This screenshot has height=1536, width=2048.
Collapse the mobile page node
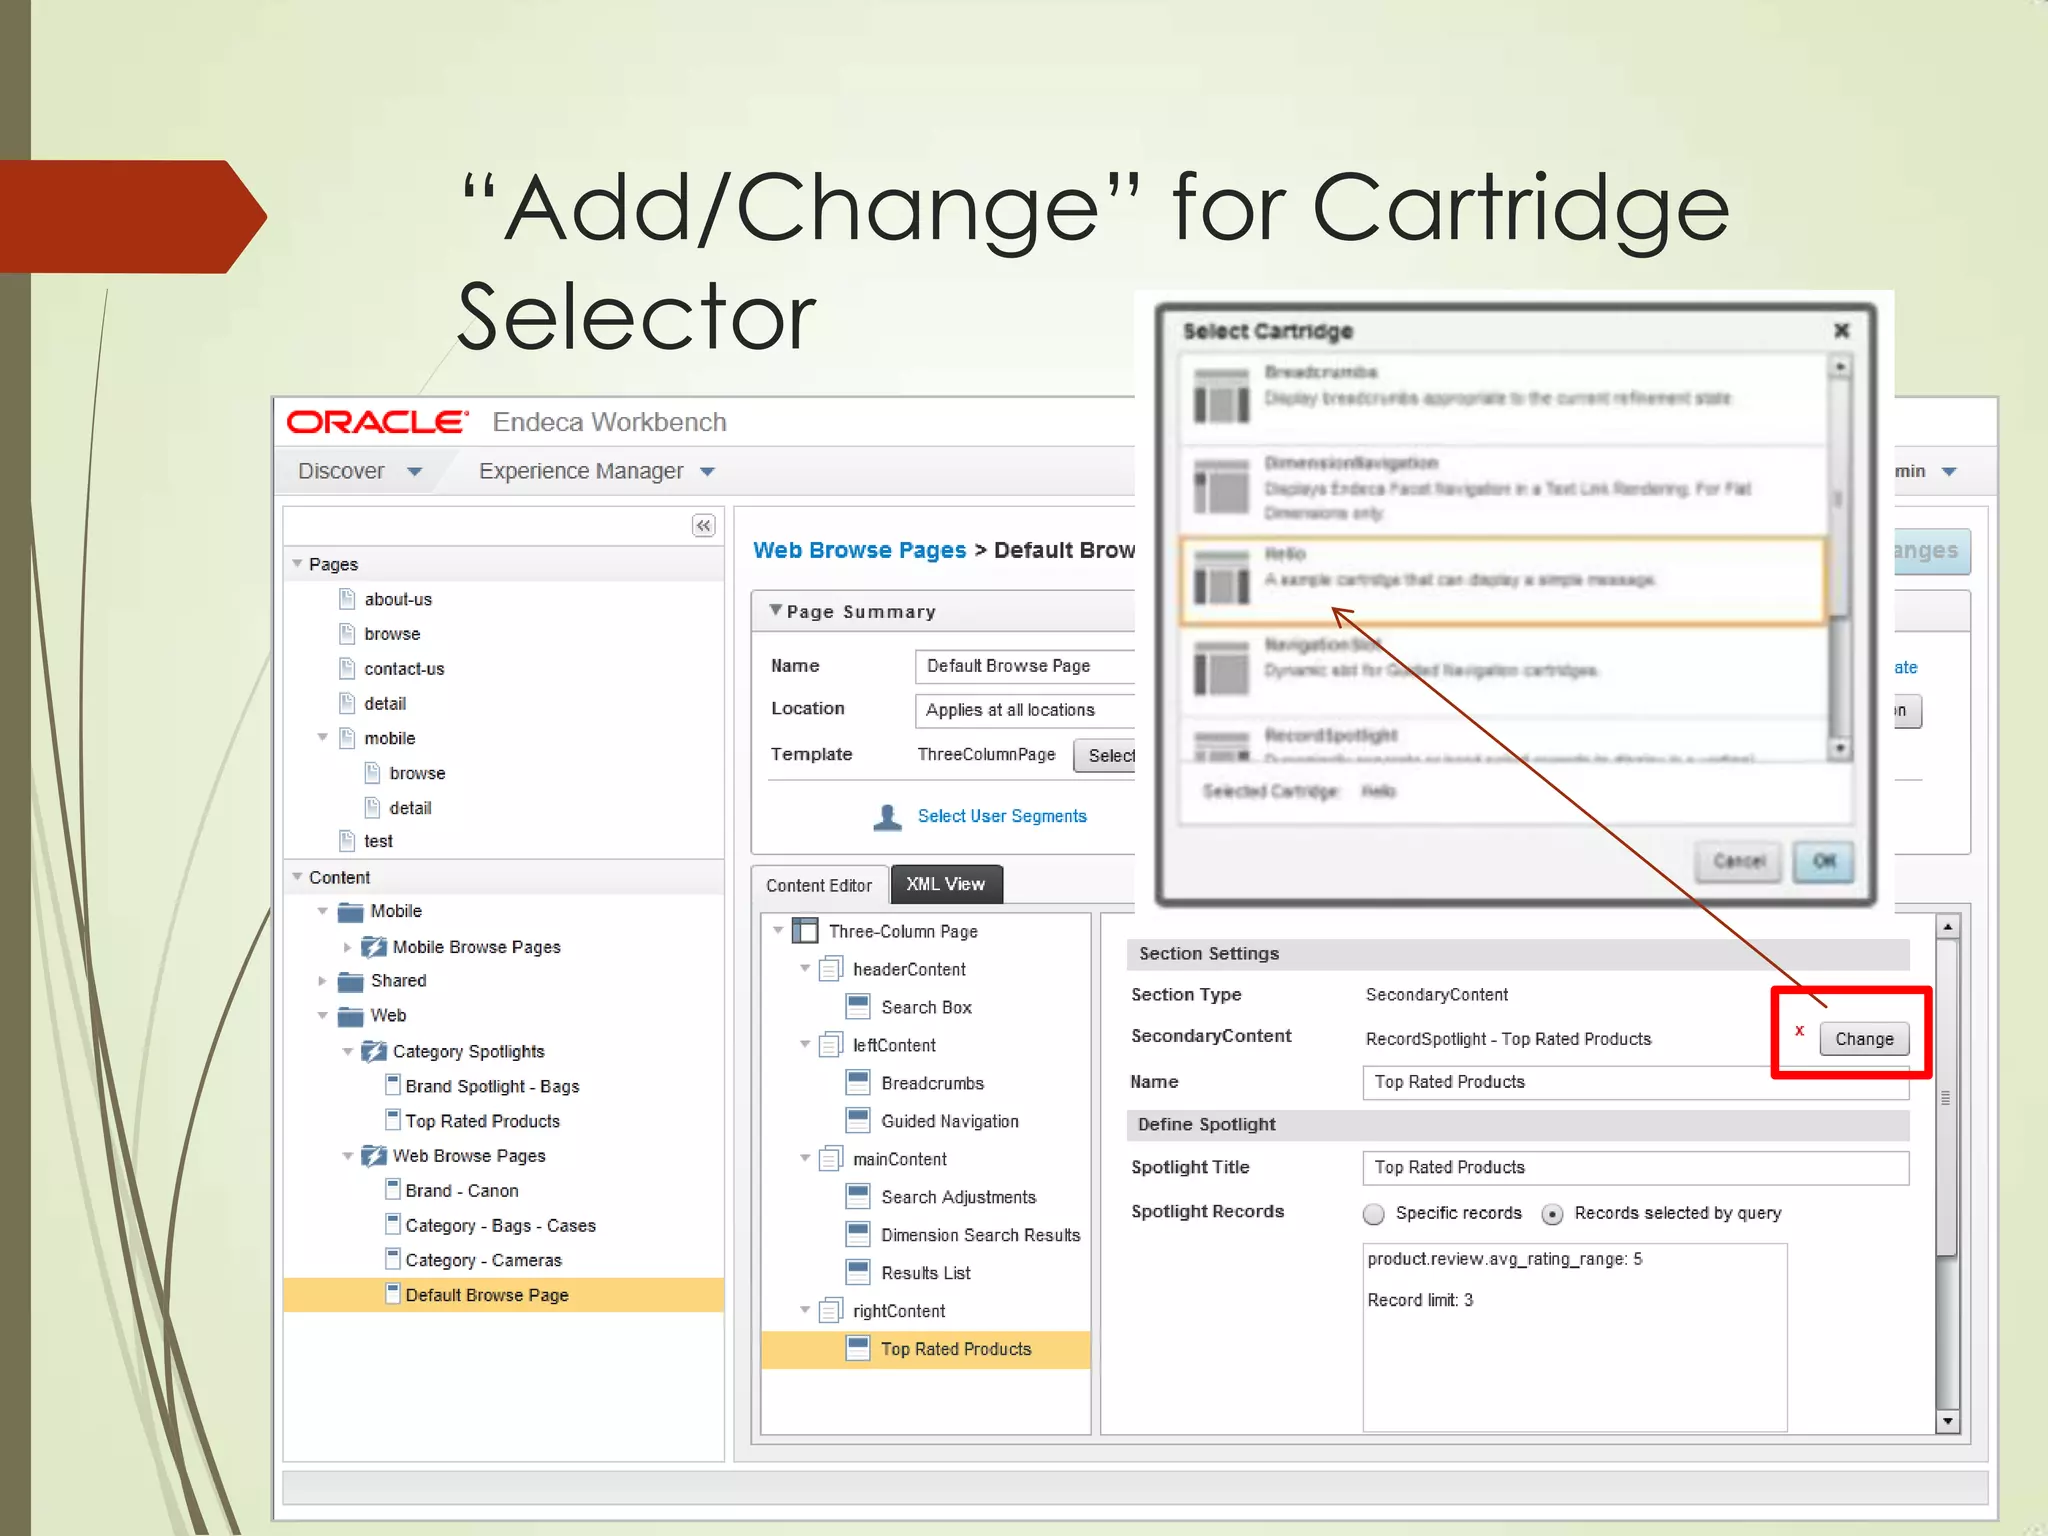tap(322, 738)
